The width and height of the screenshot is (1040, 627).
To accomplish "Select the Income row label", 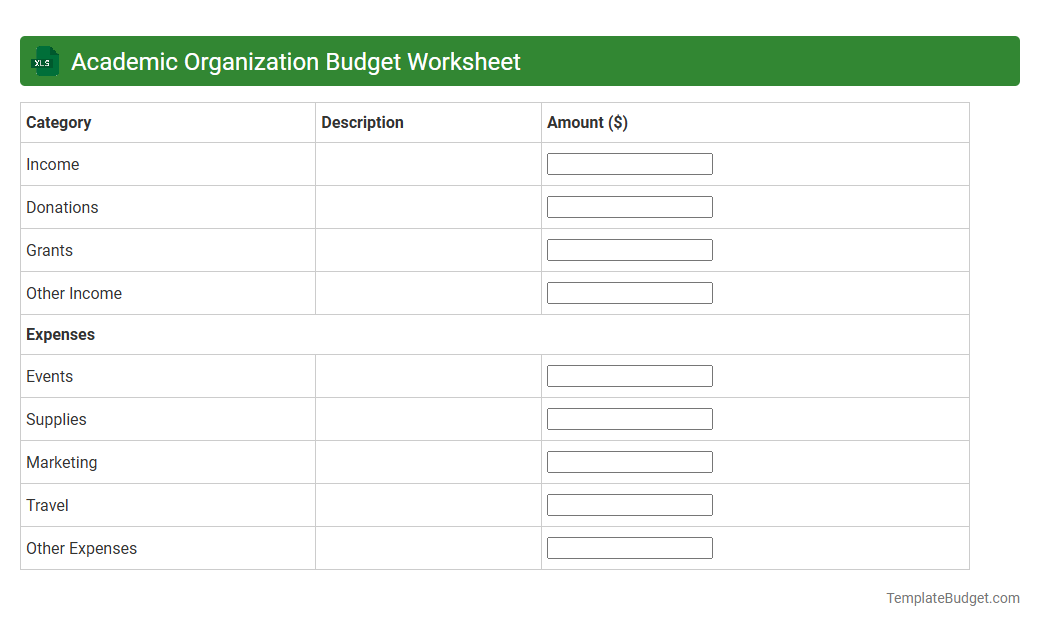I will [52, 164].
